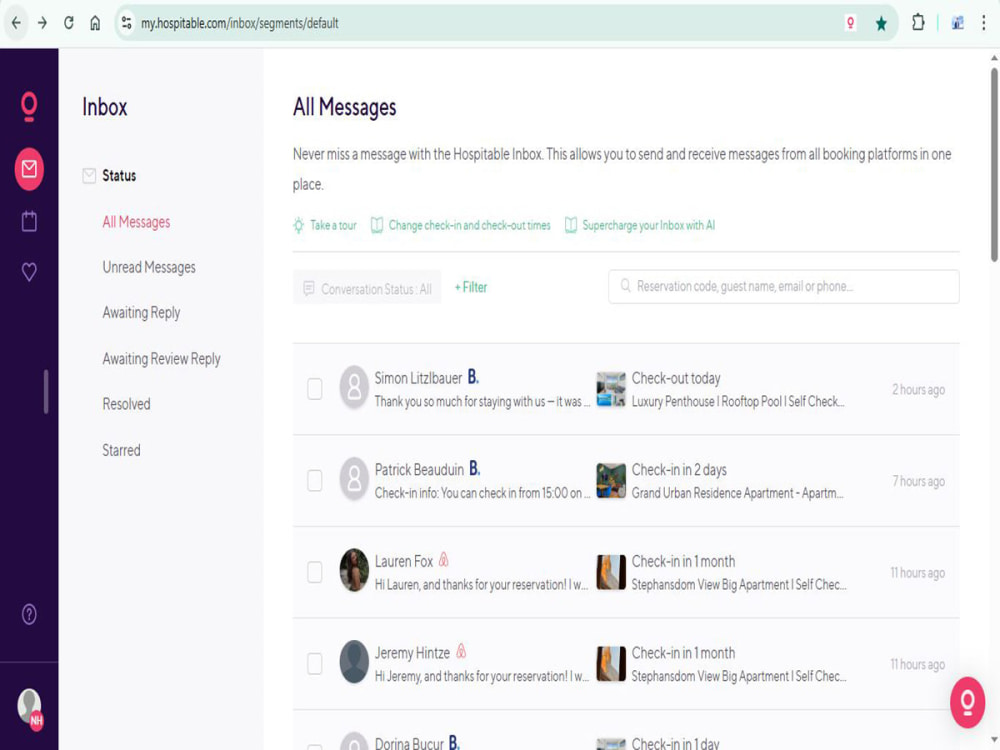The image size is (1000, 750).
Task: Click the "Status" heading text
Action: pyautogui.click(x=119, y=175)
